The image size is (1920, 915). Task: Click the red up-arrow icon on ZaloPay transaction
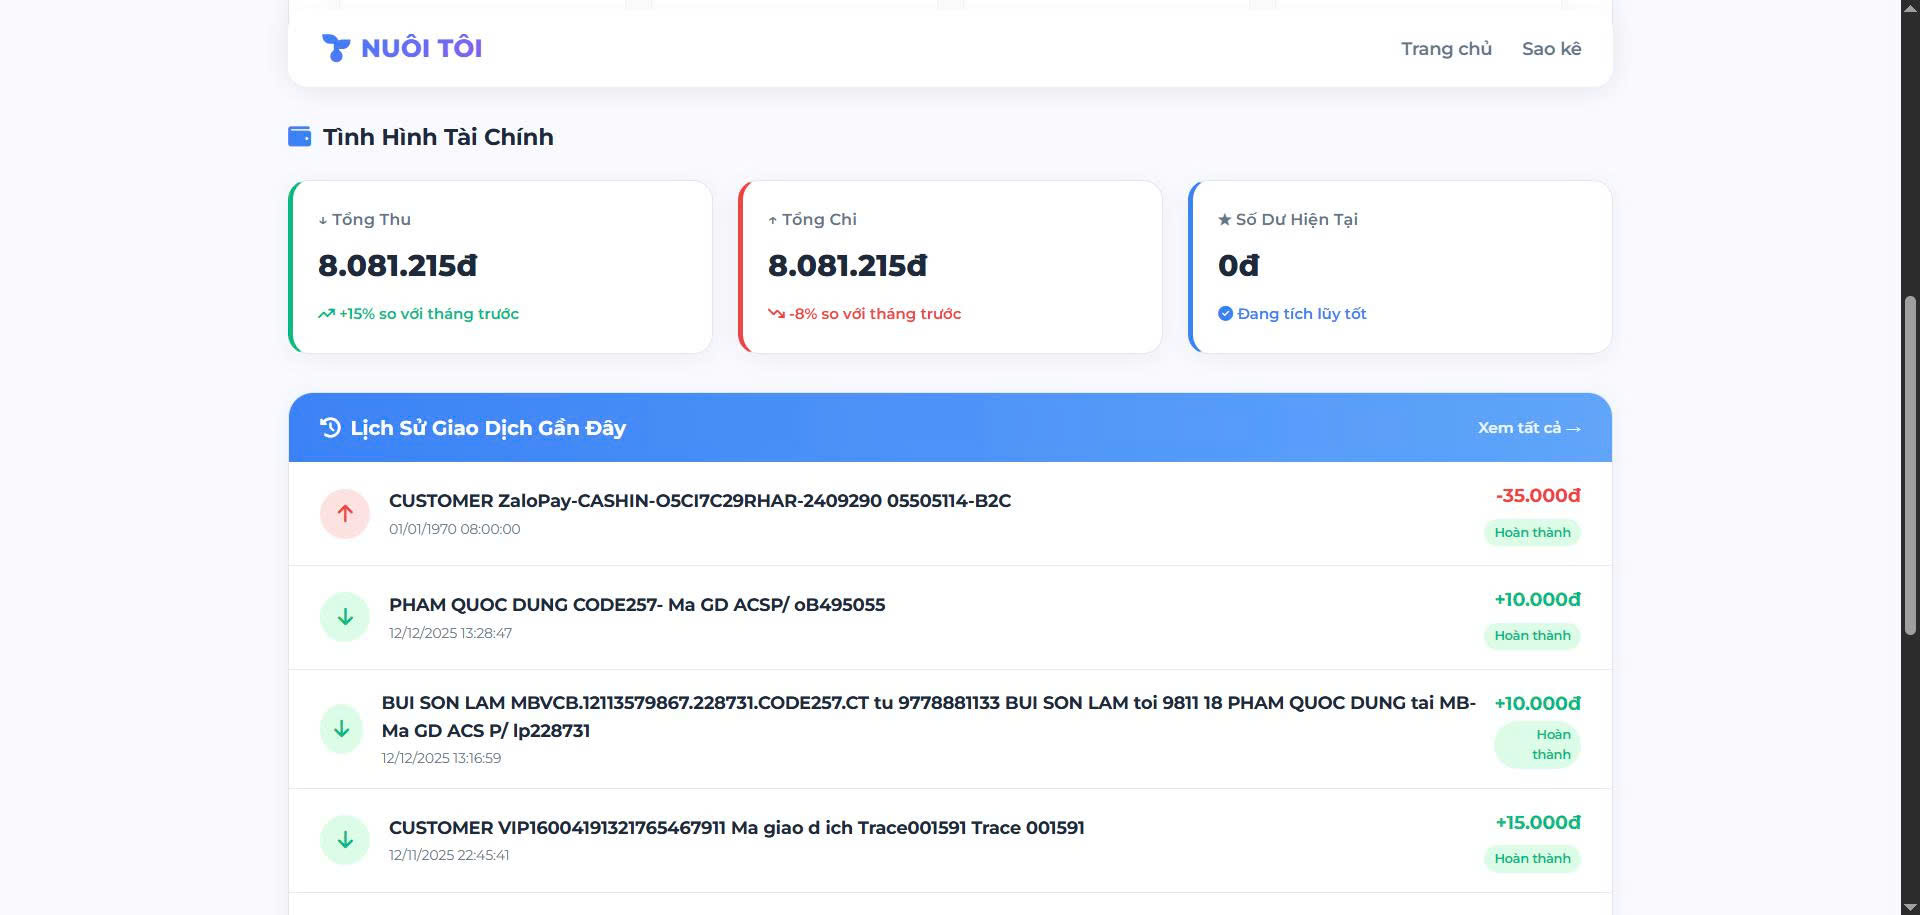(345, 513)
